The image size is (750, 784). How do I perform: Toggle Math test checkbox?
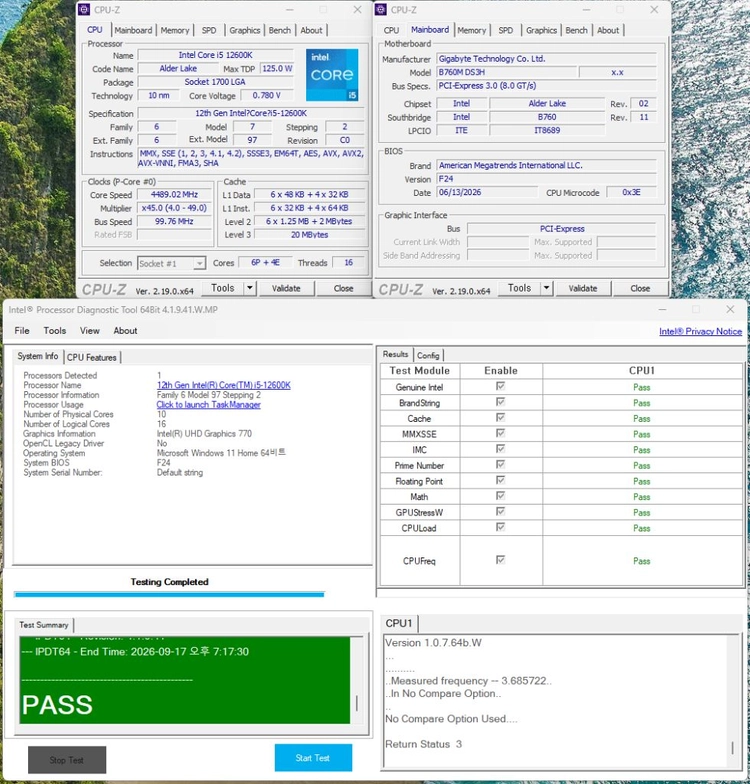pyautogui.click(x=500, y=496)
